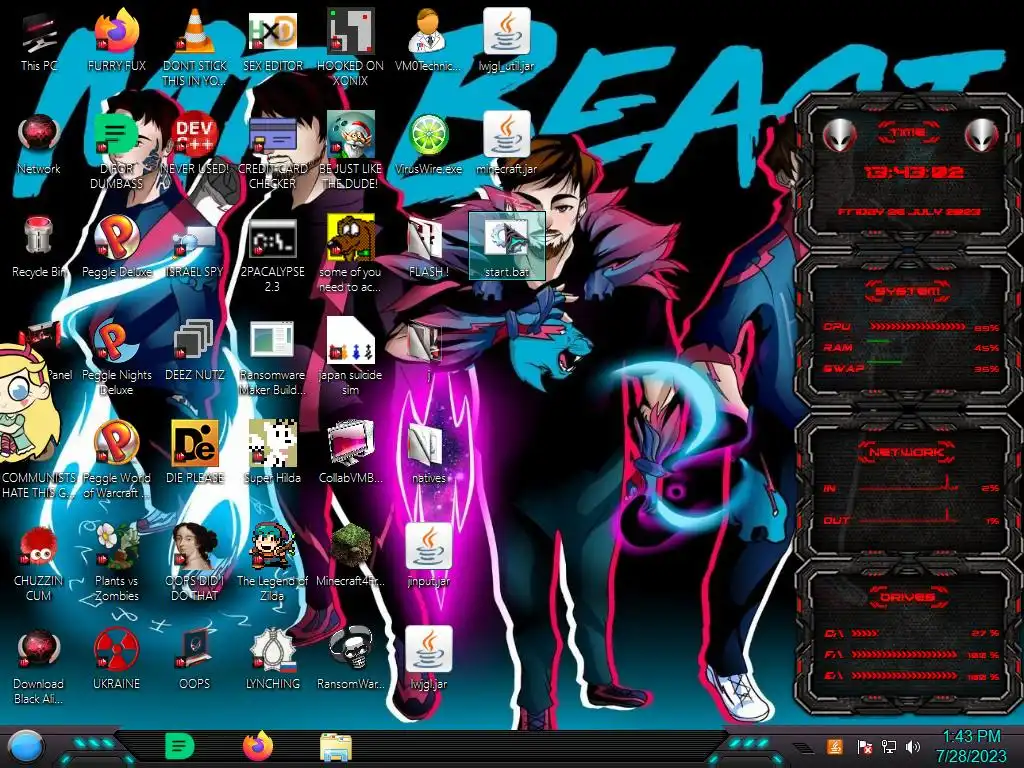Select the dog icon labeled some of you need to ac...
This screenshot has width=1024, height=768.
pyautogui.click(x=350, y=255)
